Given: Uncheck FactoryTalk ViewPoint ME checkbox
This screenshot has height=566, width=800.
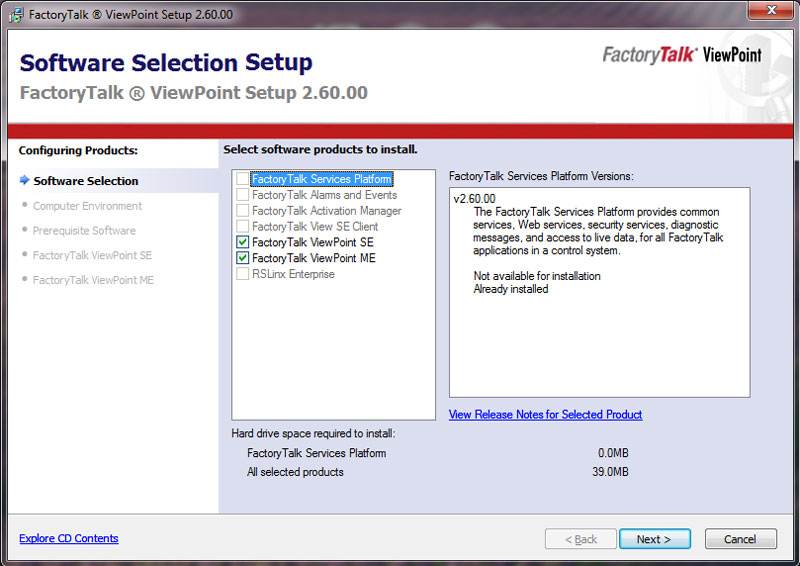Looking at the screenshot, I should pos(242,258).
